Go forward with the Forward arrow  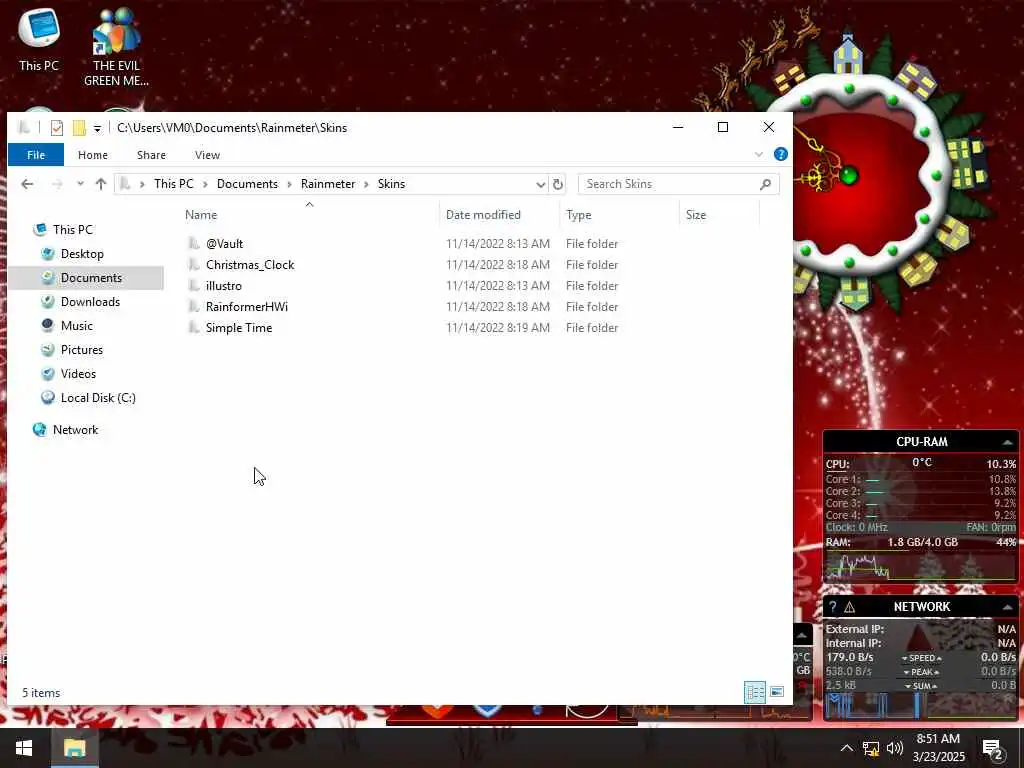57,184
